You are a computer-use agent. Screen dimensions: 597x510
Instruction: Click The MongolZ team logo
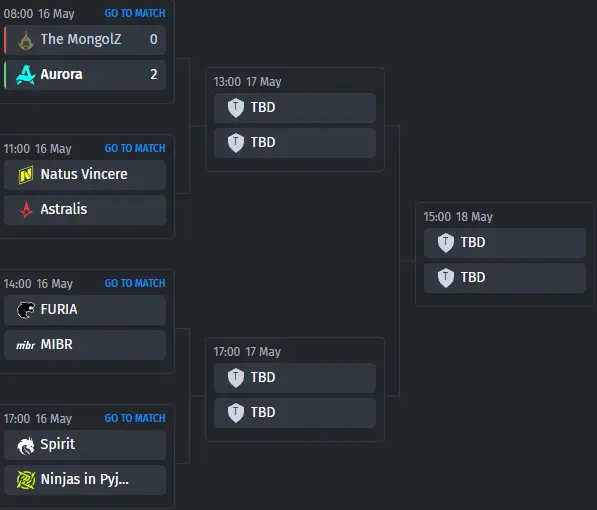coord(26,40)
